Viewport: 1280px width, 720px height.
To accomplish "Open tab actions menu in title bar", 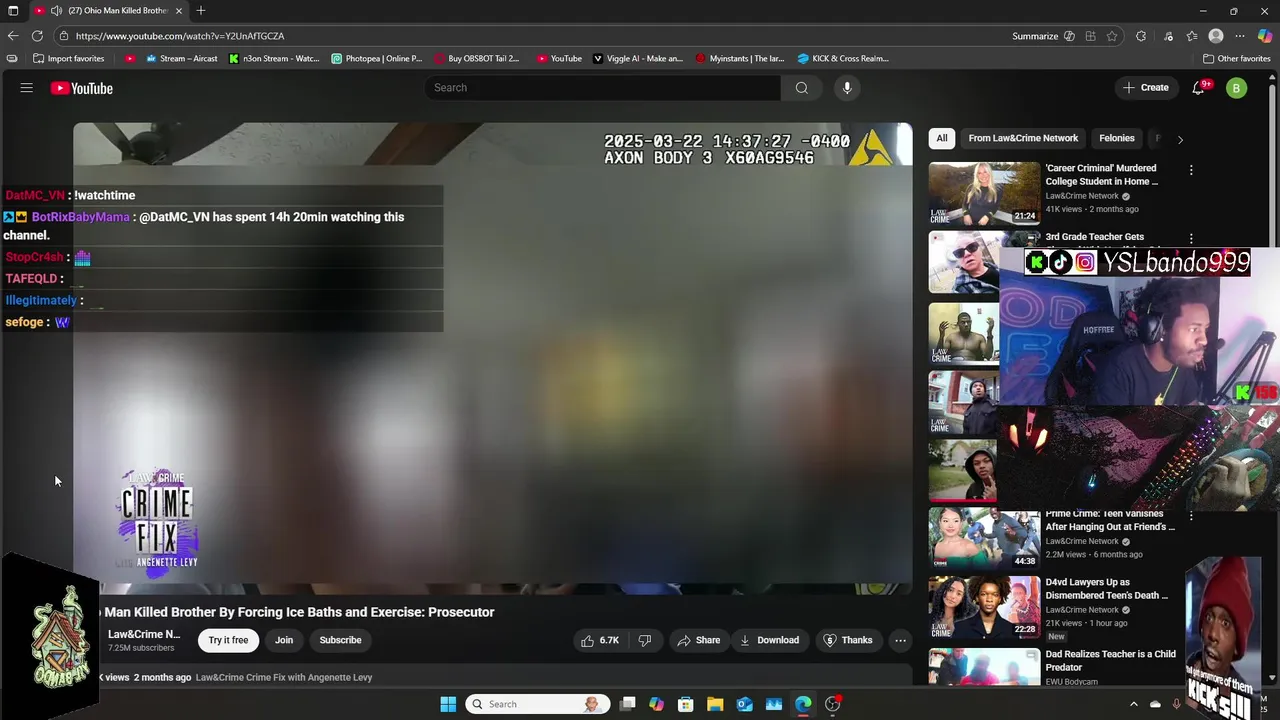I will [x=13, y=11].
